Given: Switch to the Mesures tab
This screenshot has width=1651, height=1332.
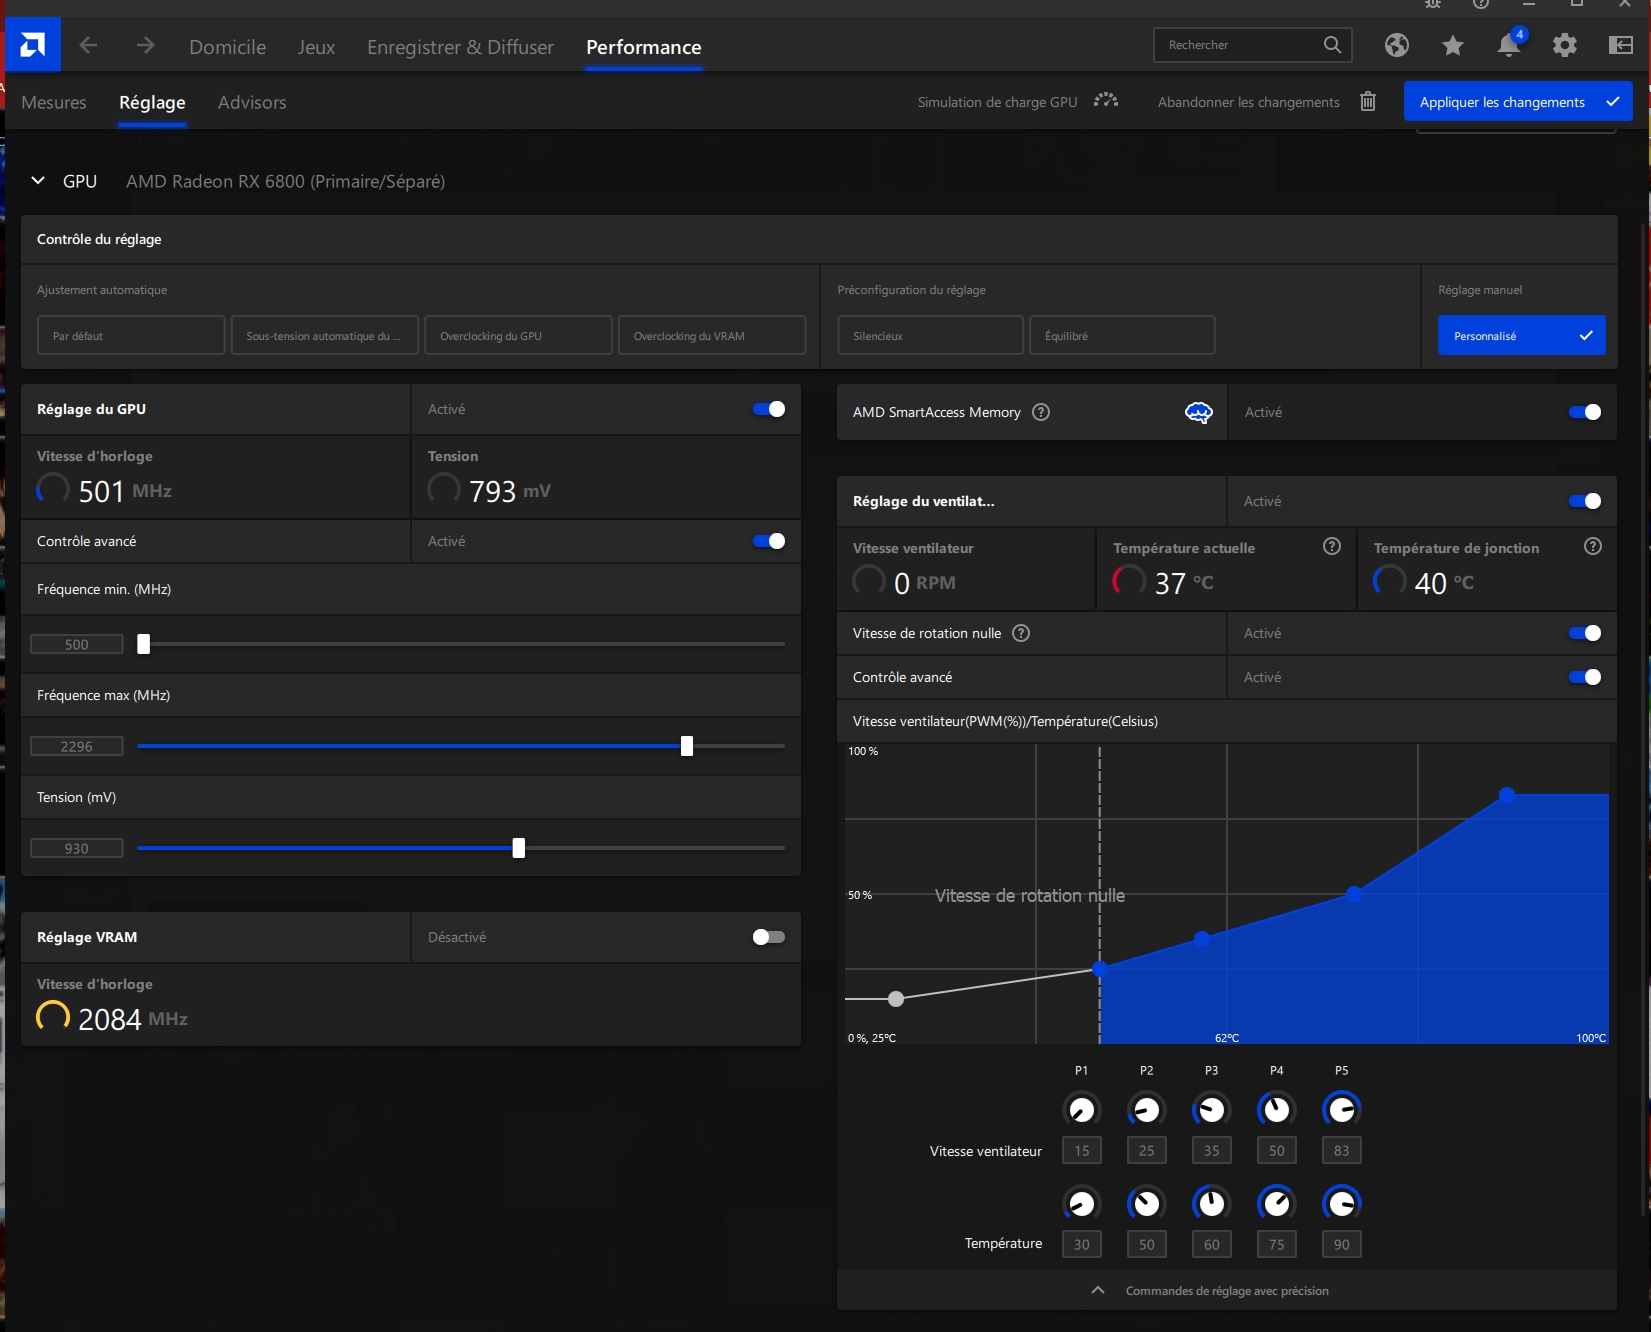Looking at the screenshot, I should (x=54, y=102).
